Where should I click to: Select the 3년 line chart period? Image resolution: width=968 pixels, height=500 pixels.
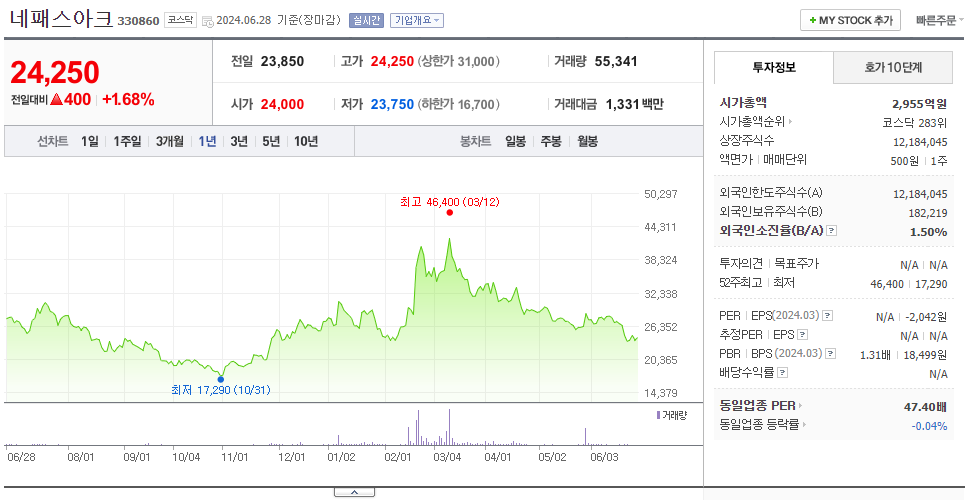239,141
